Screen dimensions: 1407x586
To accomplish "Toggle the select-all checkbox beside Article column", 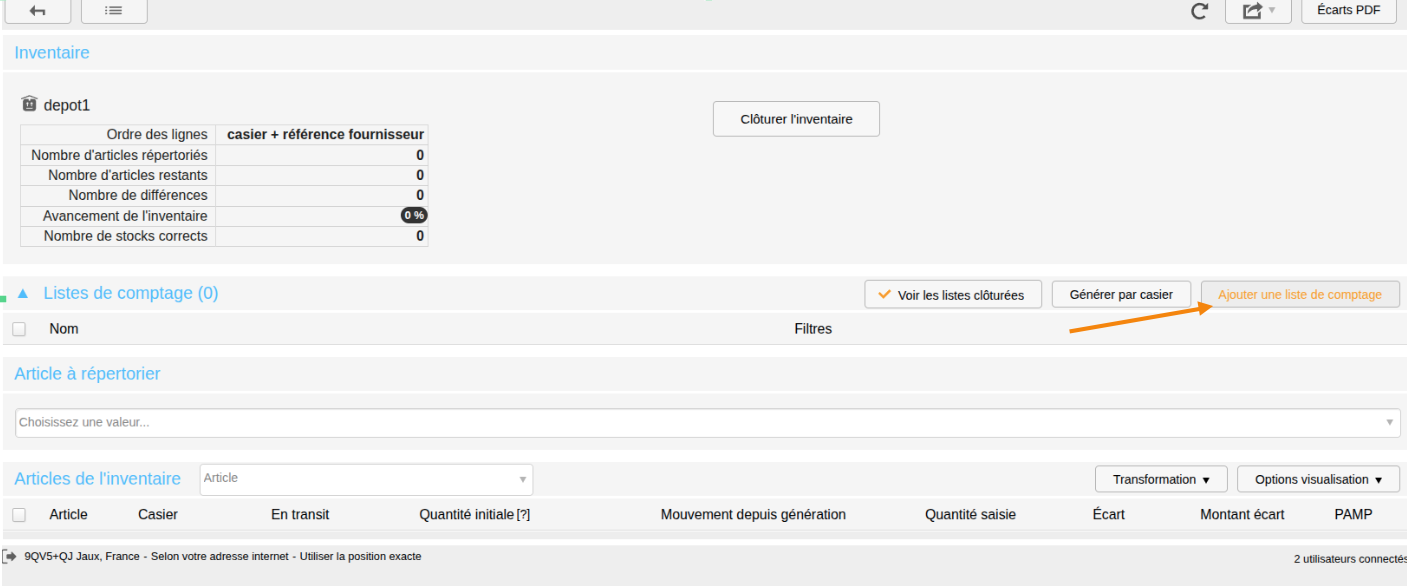I will click(19, 515).
